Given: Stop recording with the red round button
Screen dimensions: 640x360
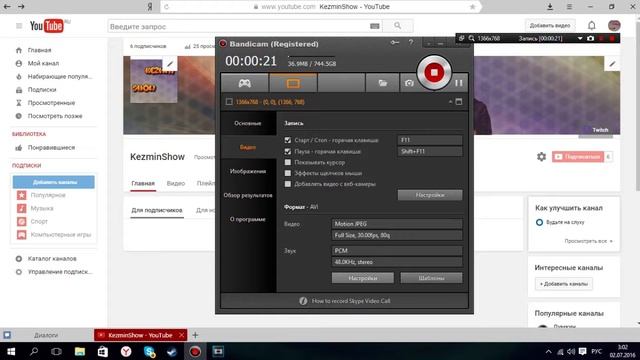Looking at the screenshot, I should tap(434, 73).
